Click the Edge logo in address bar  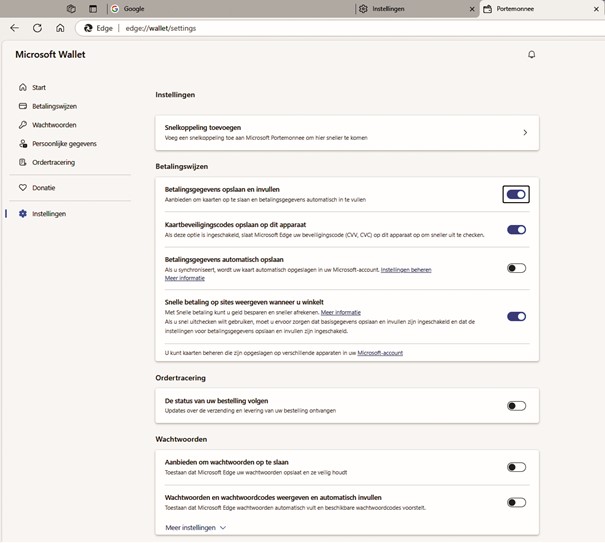pyautogui.click(x=88, y=28)
